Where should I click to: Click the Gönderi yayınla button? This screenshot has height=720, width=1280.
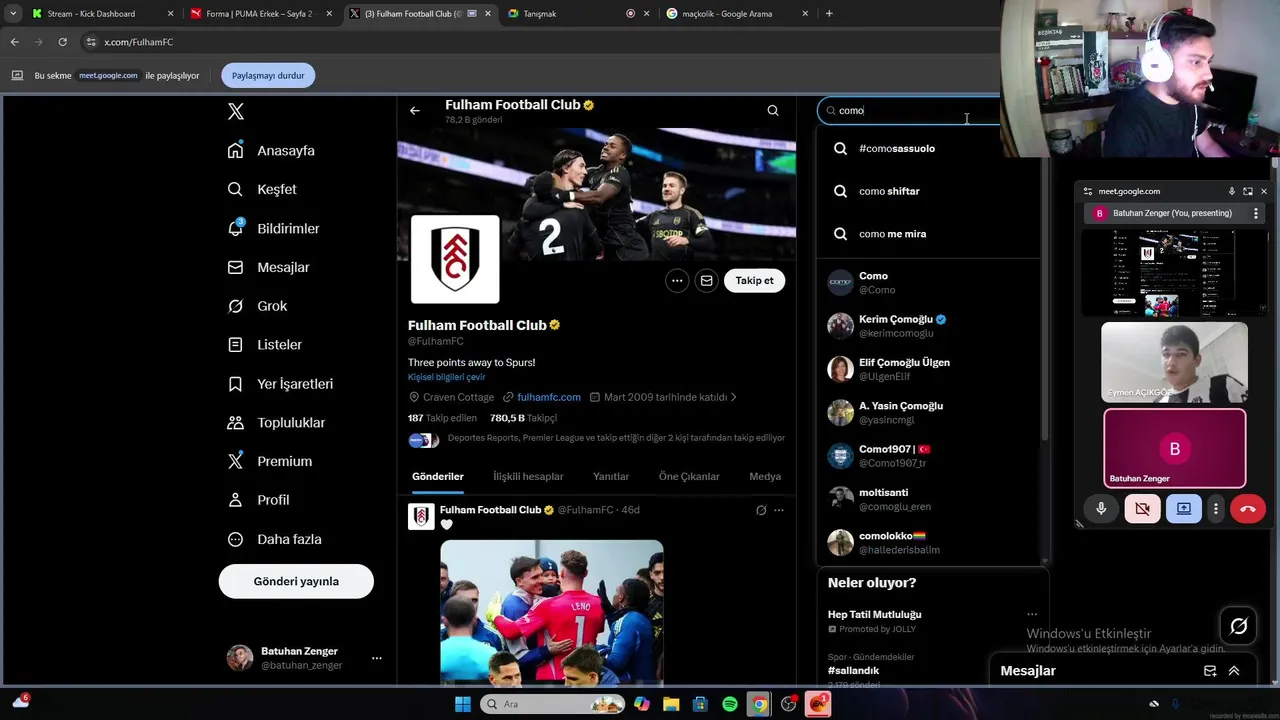point(296,581)
